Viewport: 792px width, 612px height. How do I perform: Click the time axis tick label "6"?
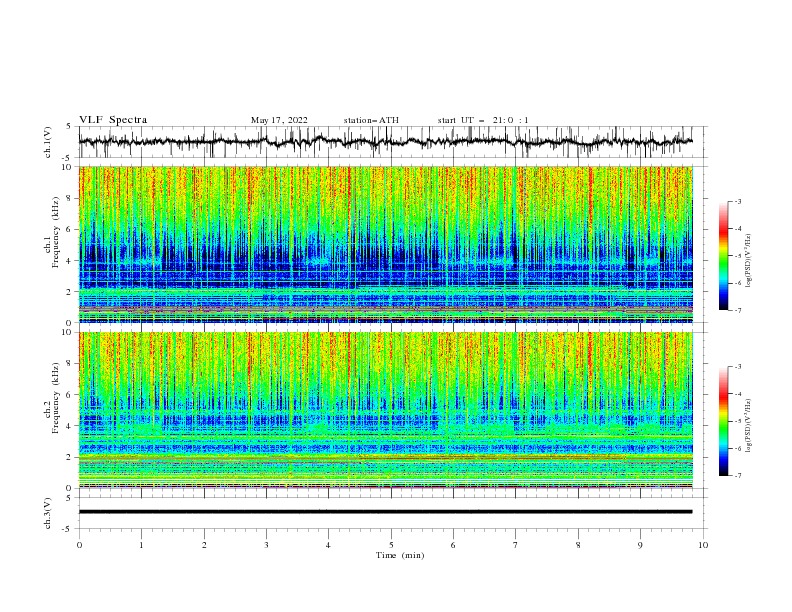pyautogui.click(x=453, y=545)
